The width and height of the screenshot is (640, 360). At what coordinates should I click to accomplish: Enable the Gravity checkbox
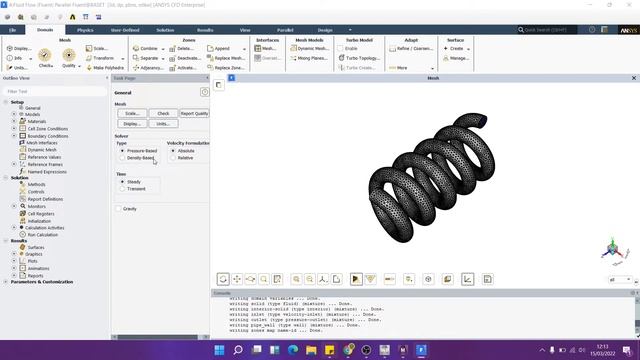(119, 209)
